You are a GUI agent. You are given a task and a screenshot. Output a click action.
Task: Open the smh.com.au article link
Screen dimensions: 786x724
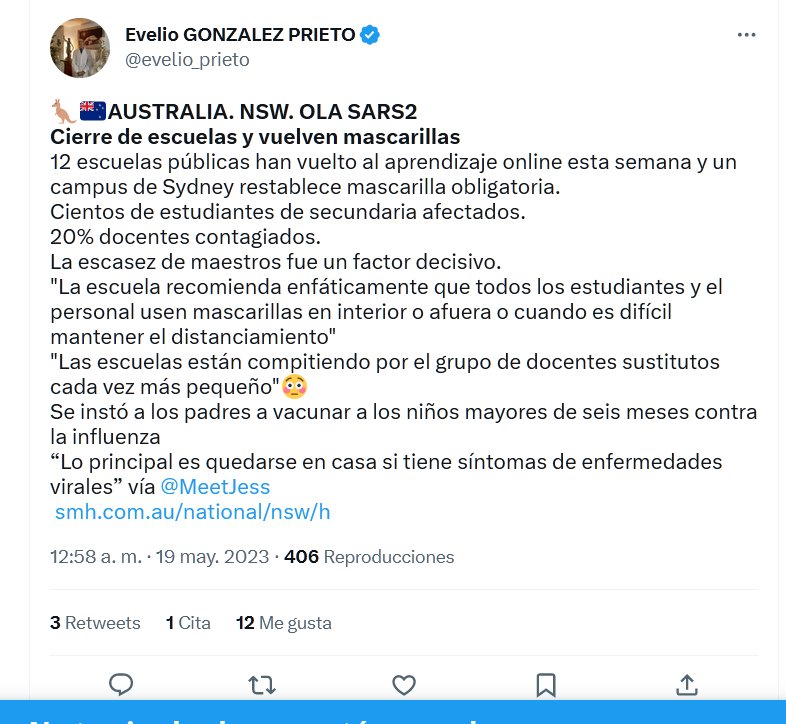(192, 513)
